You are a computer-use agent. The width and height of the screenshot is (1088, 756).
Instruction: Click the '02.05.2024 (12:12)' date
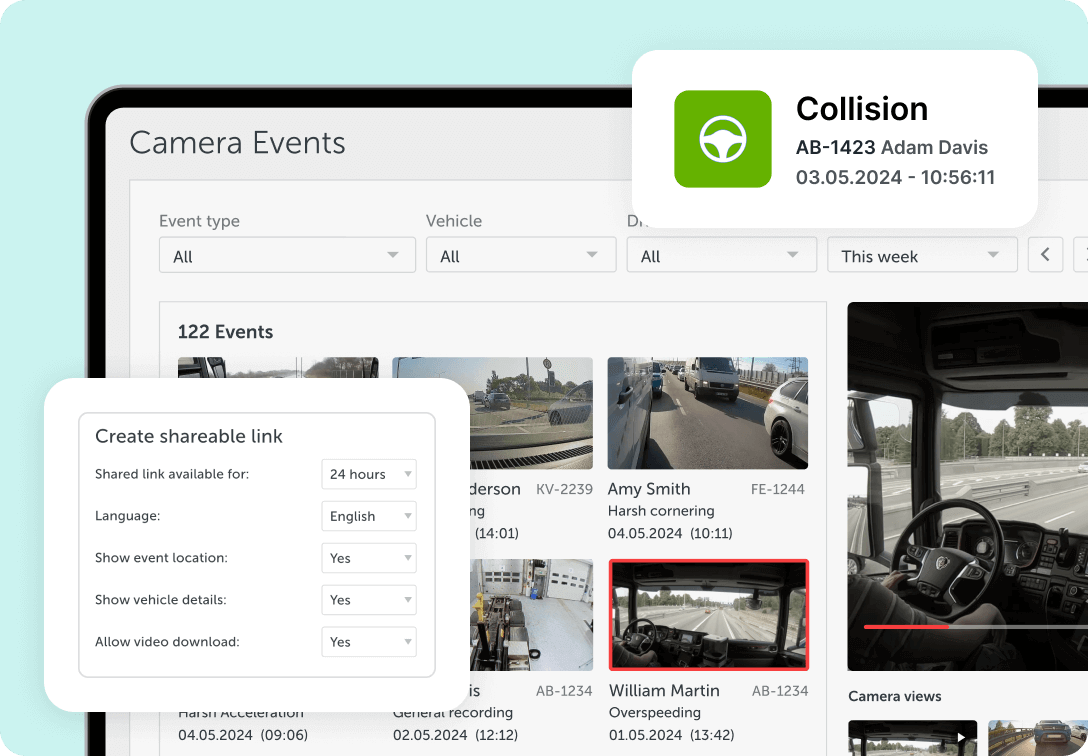point(455,735)
